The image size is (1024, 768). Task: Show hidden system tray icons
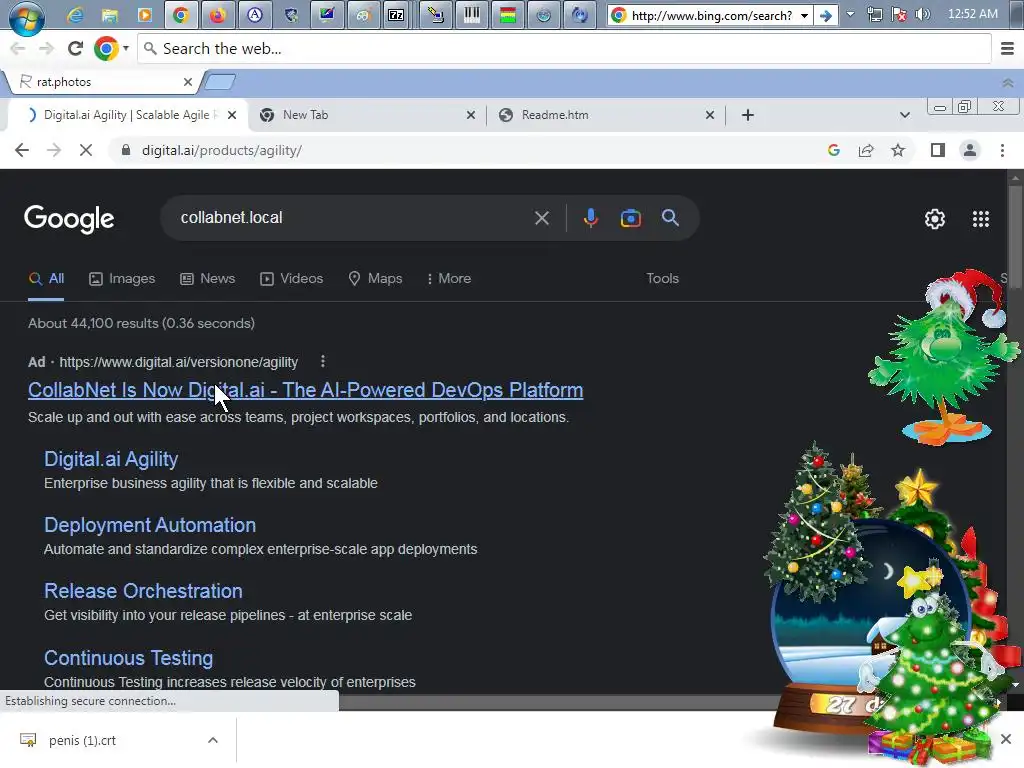pyautogui.click(x=850, y=14)
